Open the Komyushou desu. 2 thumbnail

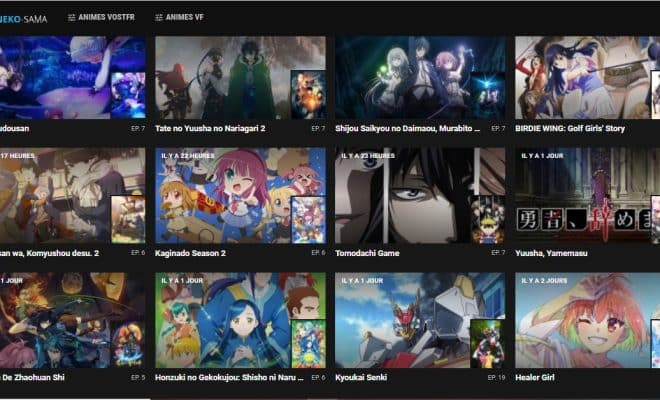pos(72,195)
